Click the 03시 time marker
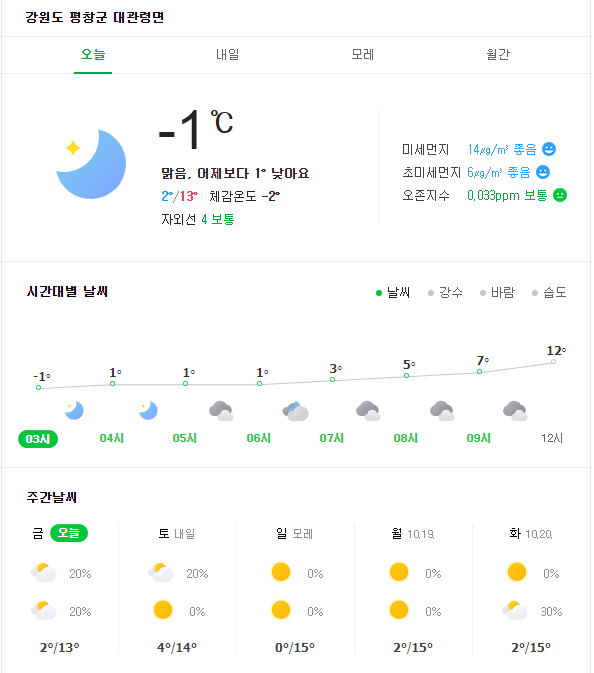Screen dimensions: 594x673 tap(38, 439)
